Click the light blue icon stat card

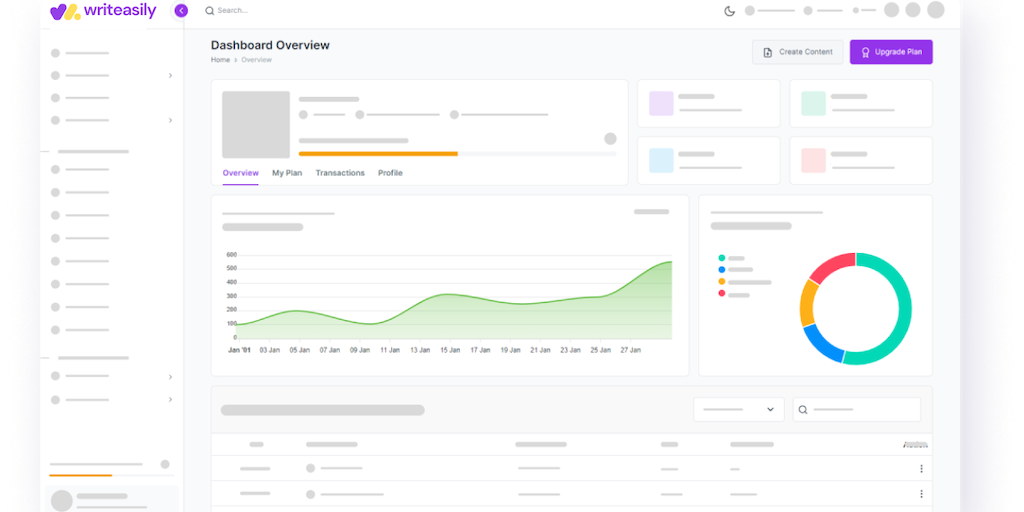(x=708, y=160)
